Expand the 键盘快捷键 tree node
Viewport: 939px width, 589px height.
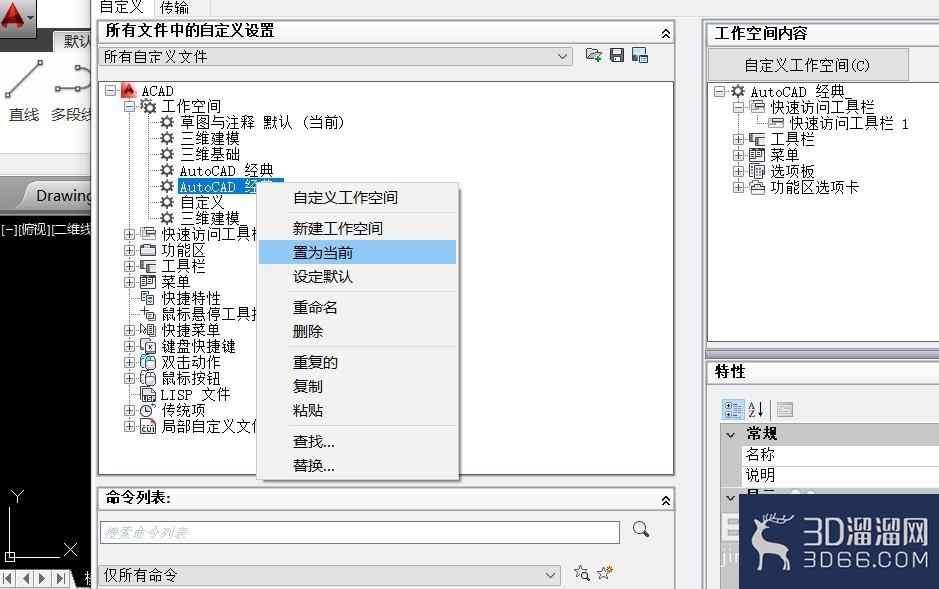(x=129, y=346)
